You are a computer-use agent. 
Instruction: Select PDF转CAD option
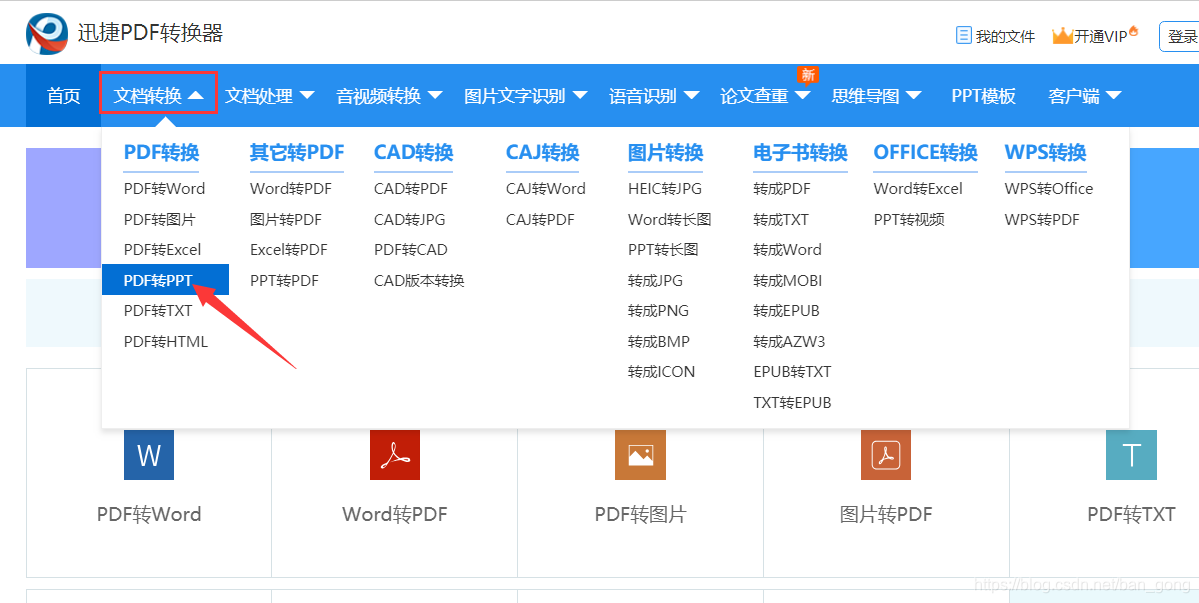pos(411,250)
